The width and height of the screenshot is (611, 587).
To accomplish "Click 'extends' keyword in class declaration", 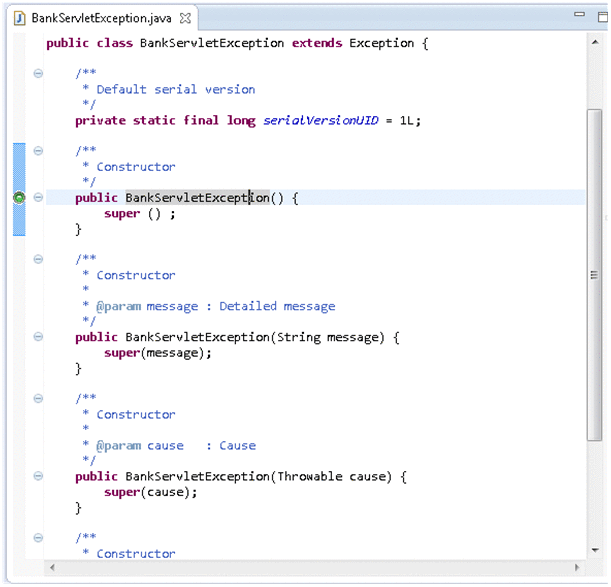I will [x=317, y=43].
